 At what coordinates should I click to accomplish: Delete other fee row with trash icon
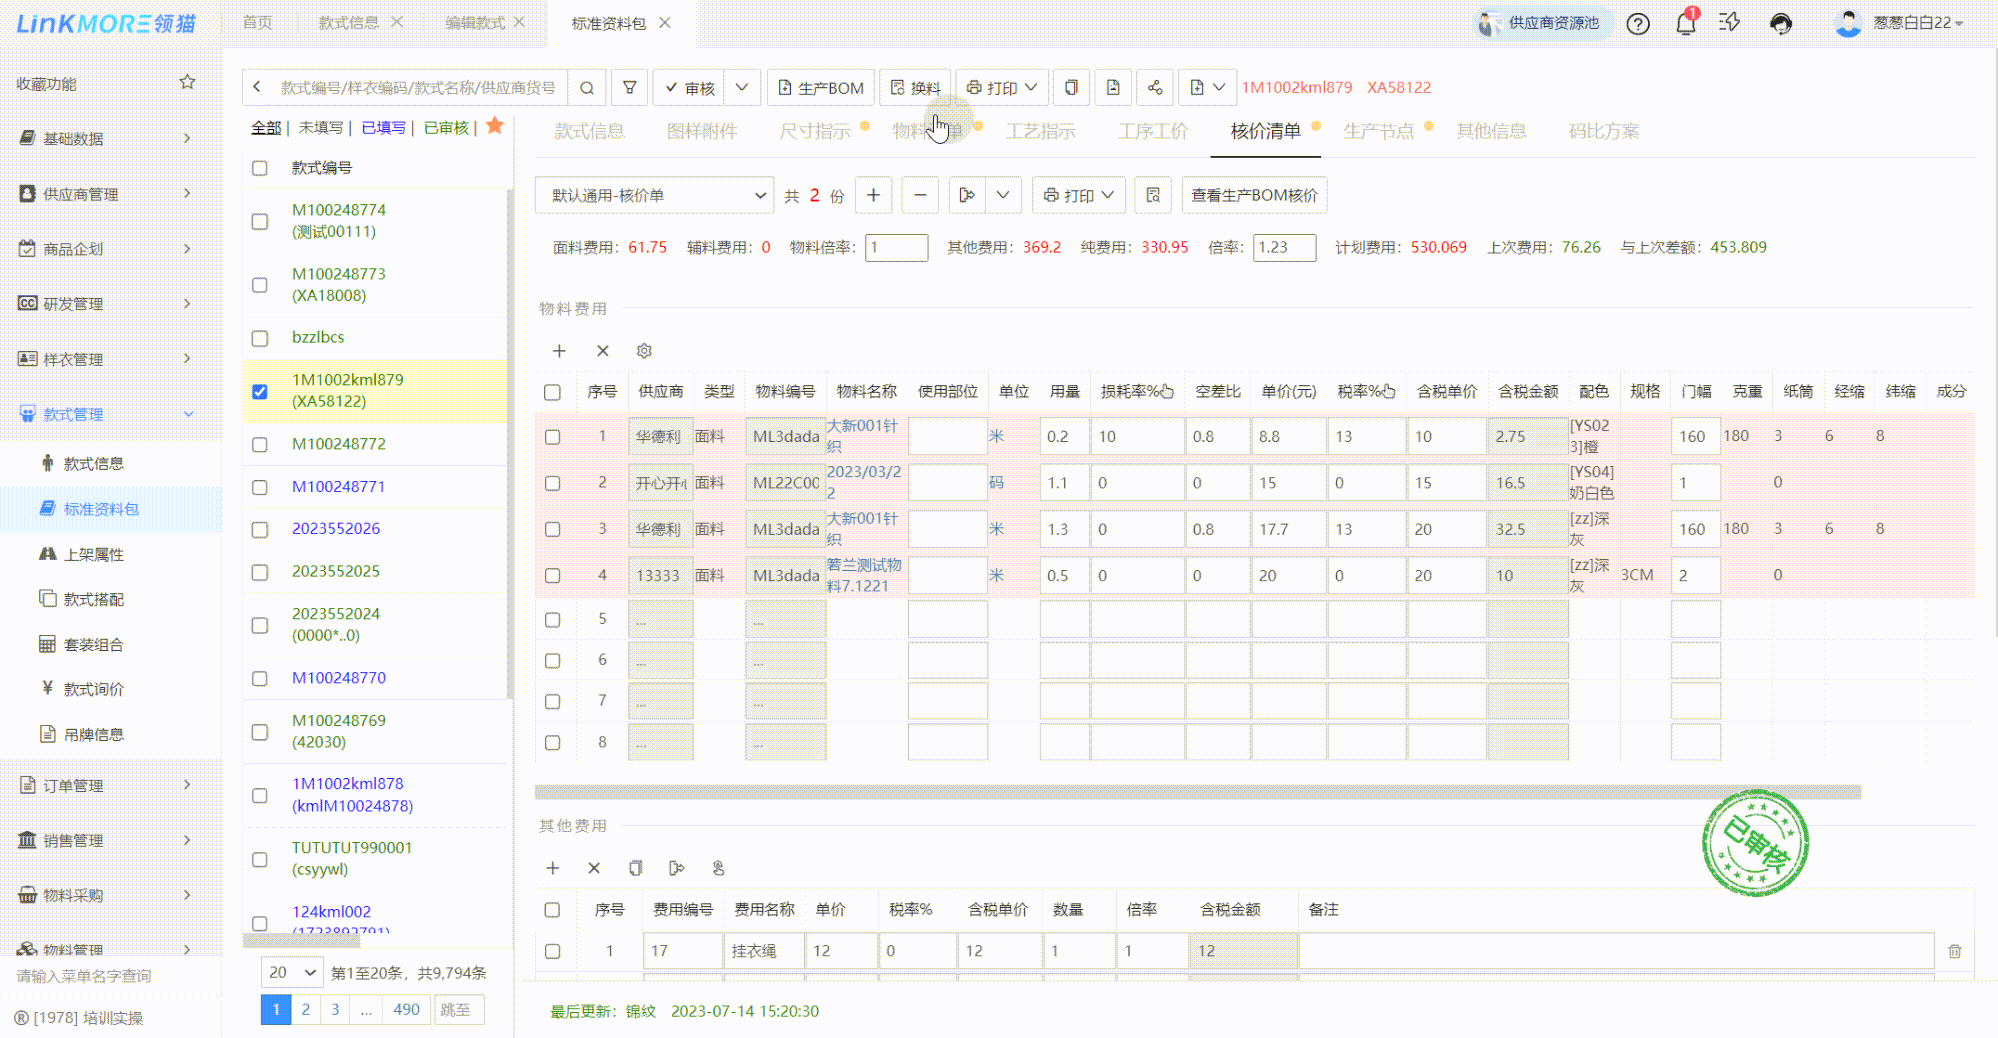(x=1954, y=951)
